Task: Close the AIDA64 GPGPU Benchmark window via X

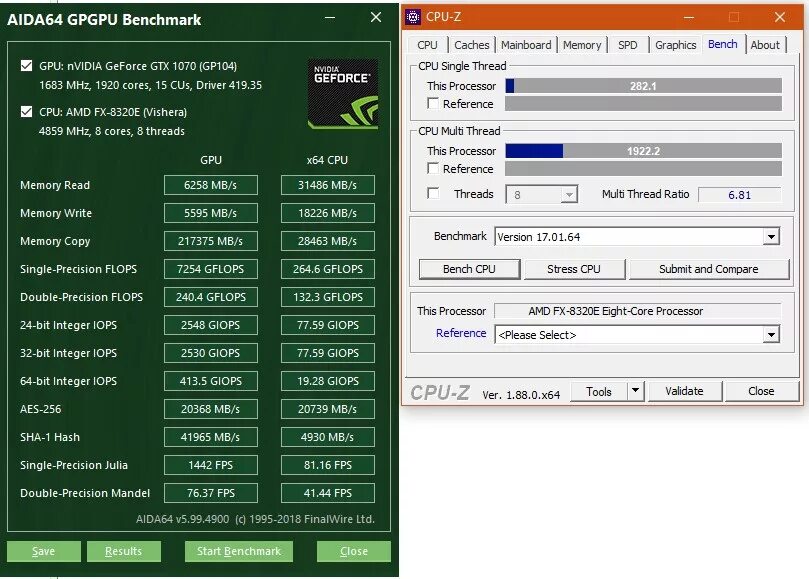Action: point(376,18)
